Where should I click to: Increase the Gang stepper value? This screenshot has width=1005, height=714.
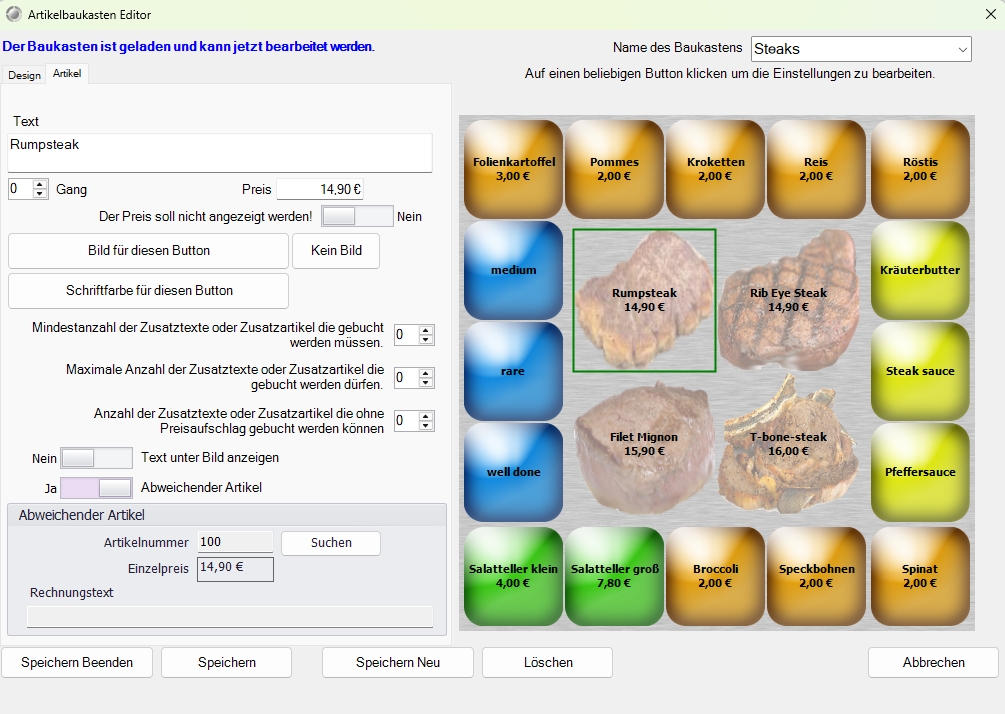pos(40,184)
